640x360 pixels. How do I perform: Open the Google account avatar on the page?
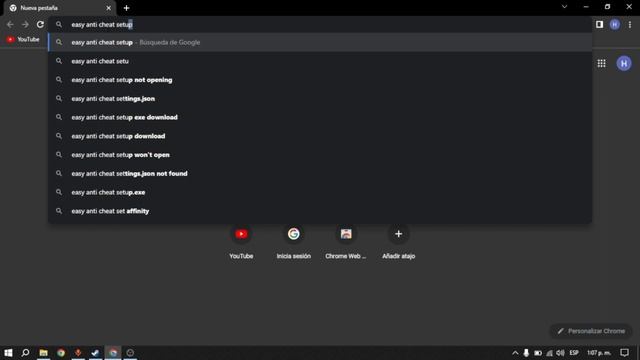pos(624,63)
